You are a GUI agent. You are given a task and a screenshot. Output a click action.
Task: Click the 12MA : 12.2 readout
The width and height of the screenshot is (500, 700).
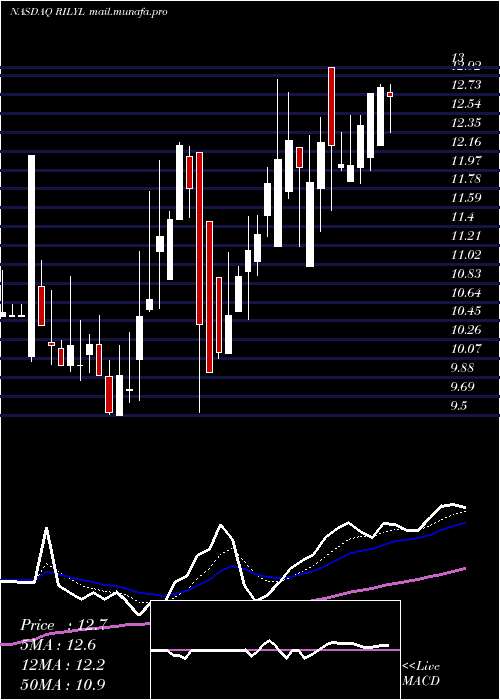[x=63, y=665]
